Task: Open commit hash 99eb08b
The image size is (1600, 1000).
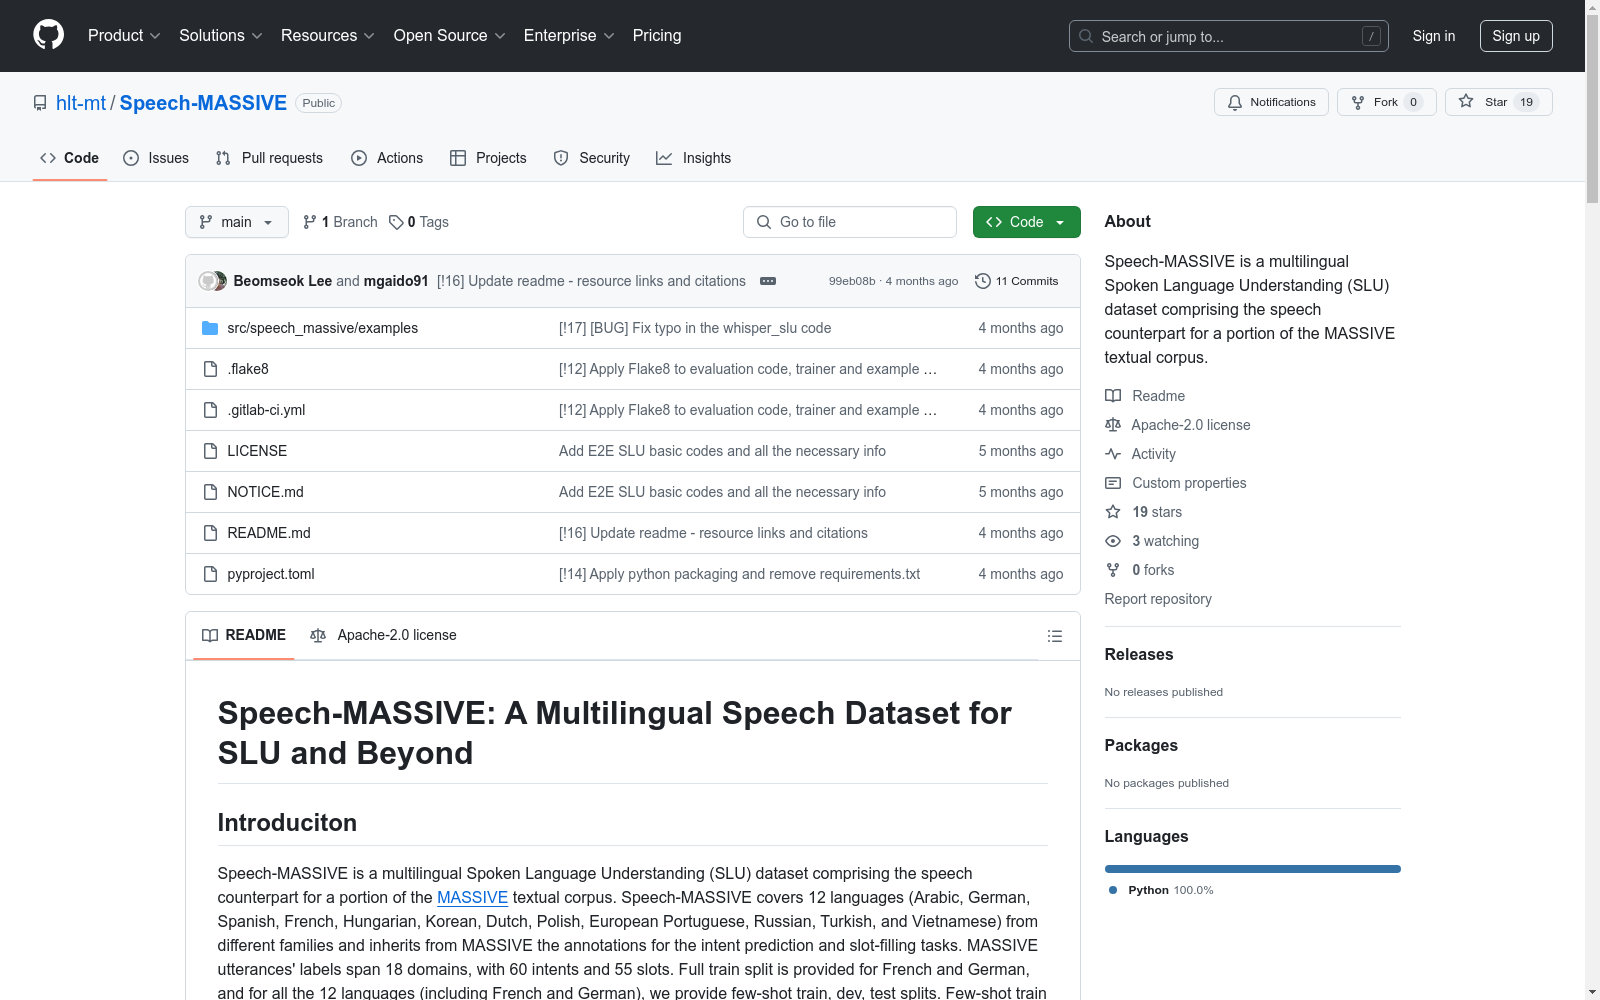Action: [x=852, y=281]
